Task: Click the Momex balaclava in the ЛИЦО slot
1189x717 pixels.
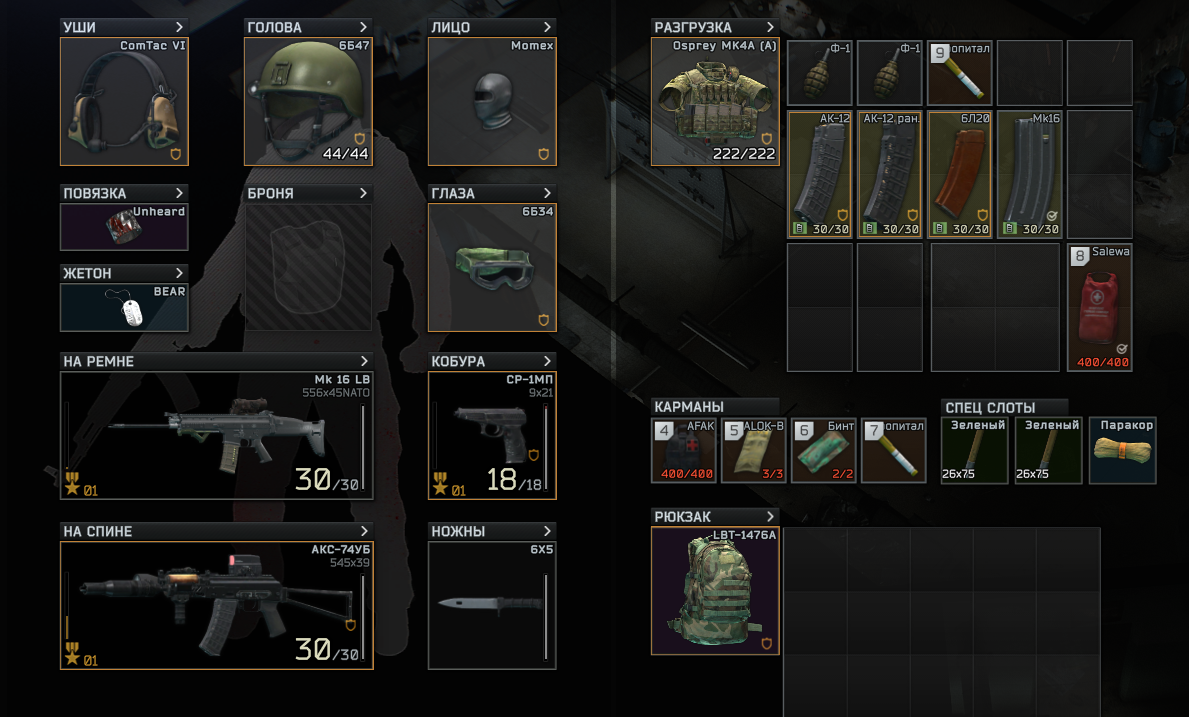Action: pos(492,102)
